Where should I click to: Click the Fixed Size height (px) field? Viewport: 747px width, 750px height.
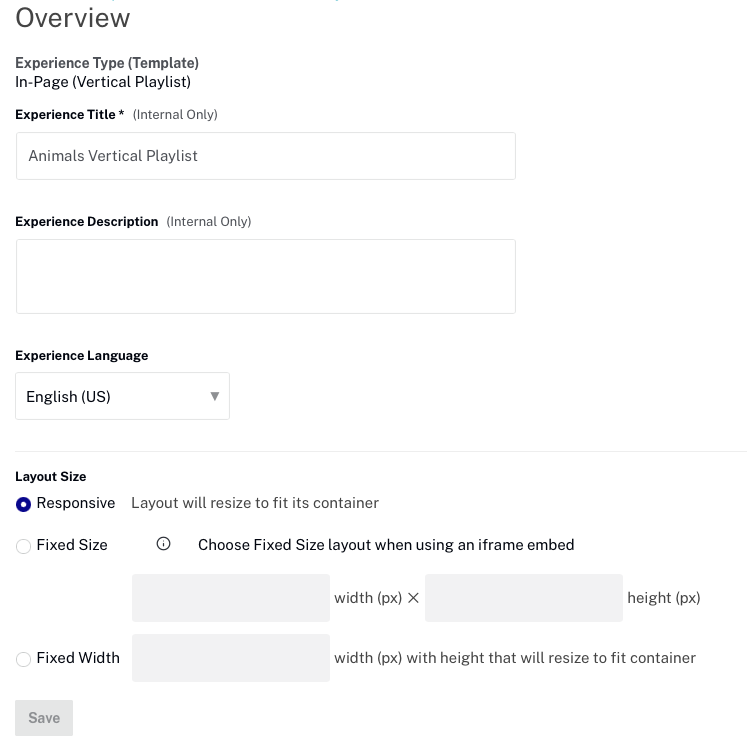coord(524,598)
